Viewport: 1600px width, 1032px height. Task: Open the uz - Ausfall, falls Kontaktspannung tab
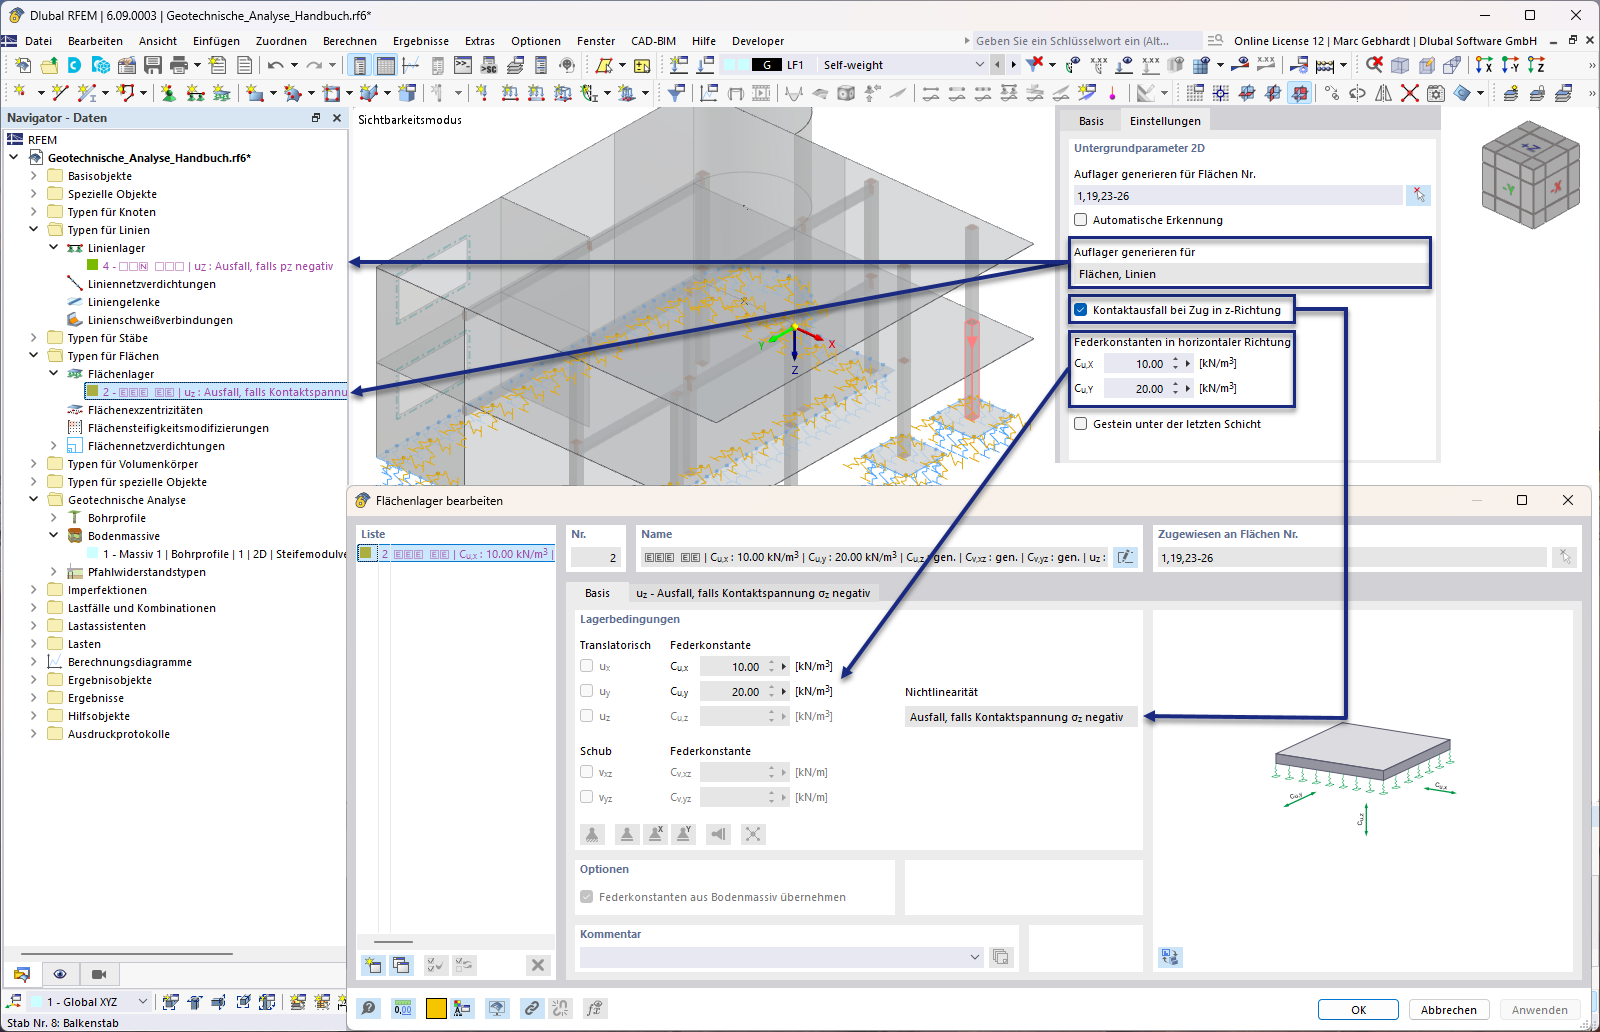tap(753, 593)
